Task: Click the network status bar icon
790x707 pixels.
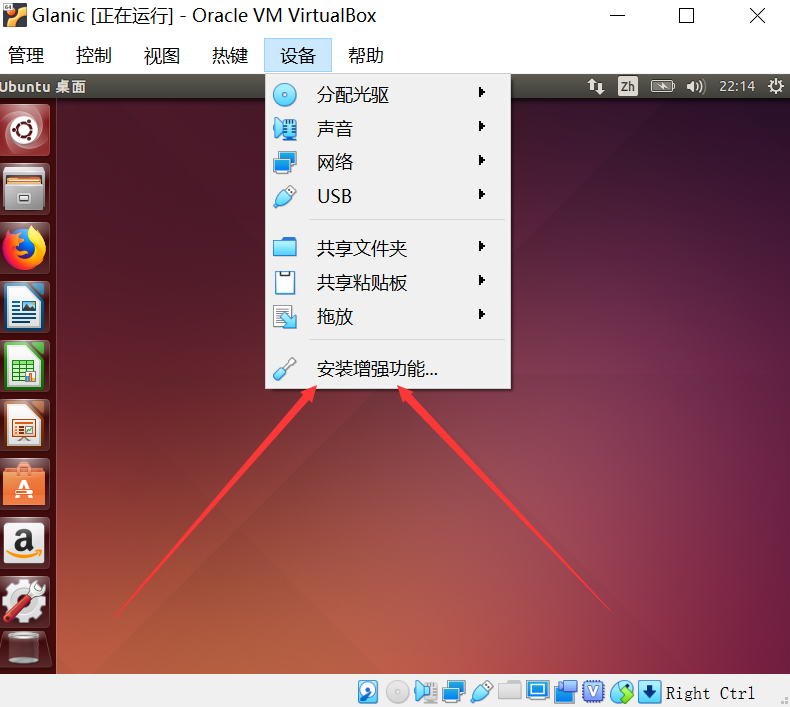Action: pyautogui.click(x=453, y=692)
